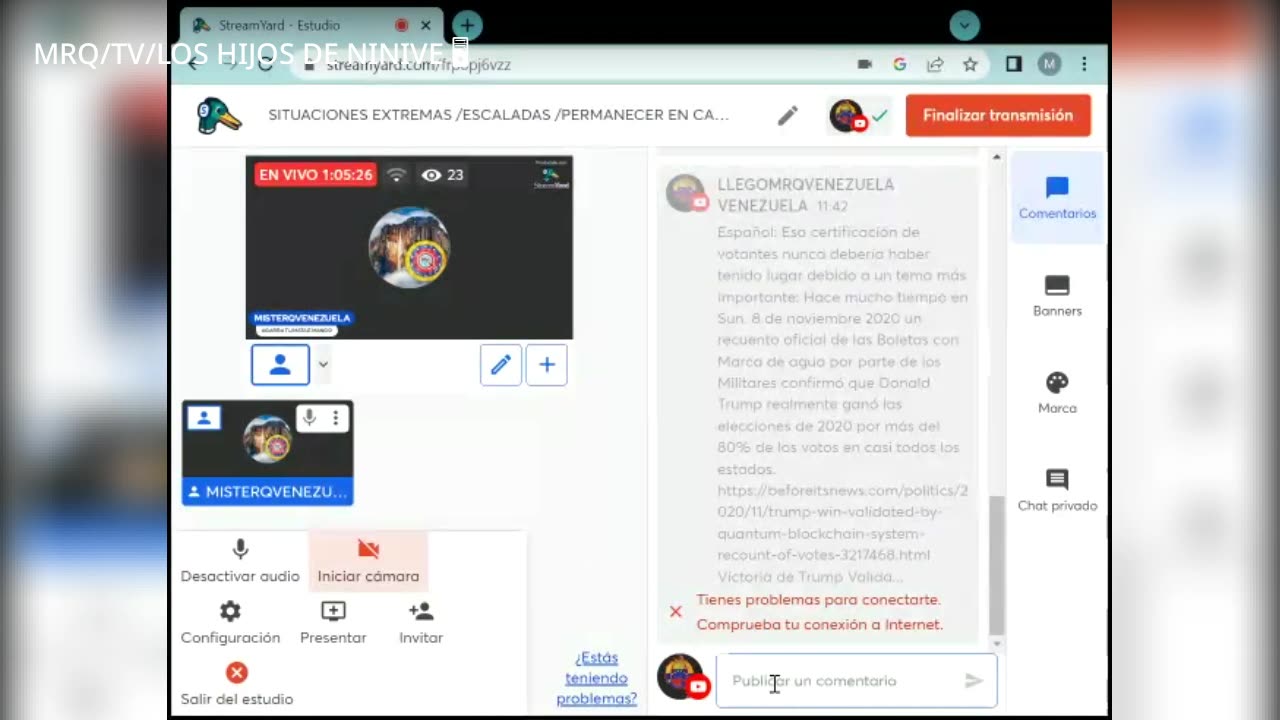Click the connection signal wifi icon

pos(396,175)
